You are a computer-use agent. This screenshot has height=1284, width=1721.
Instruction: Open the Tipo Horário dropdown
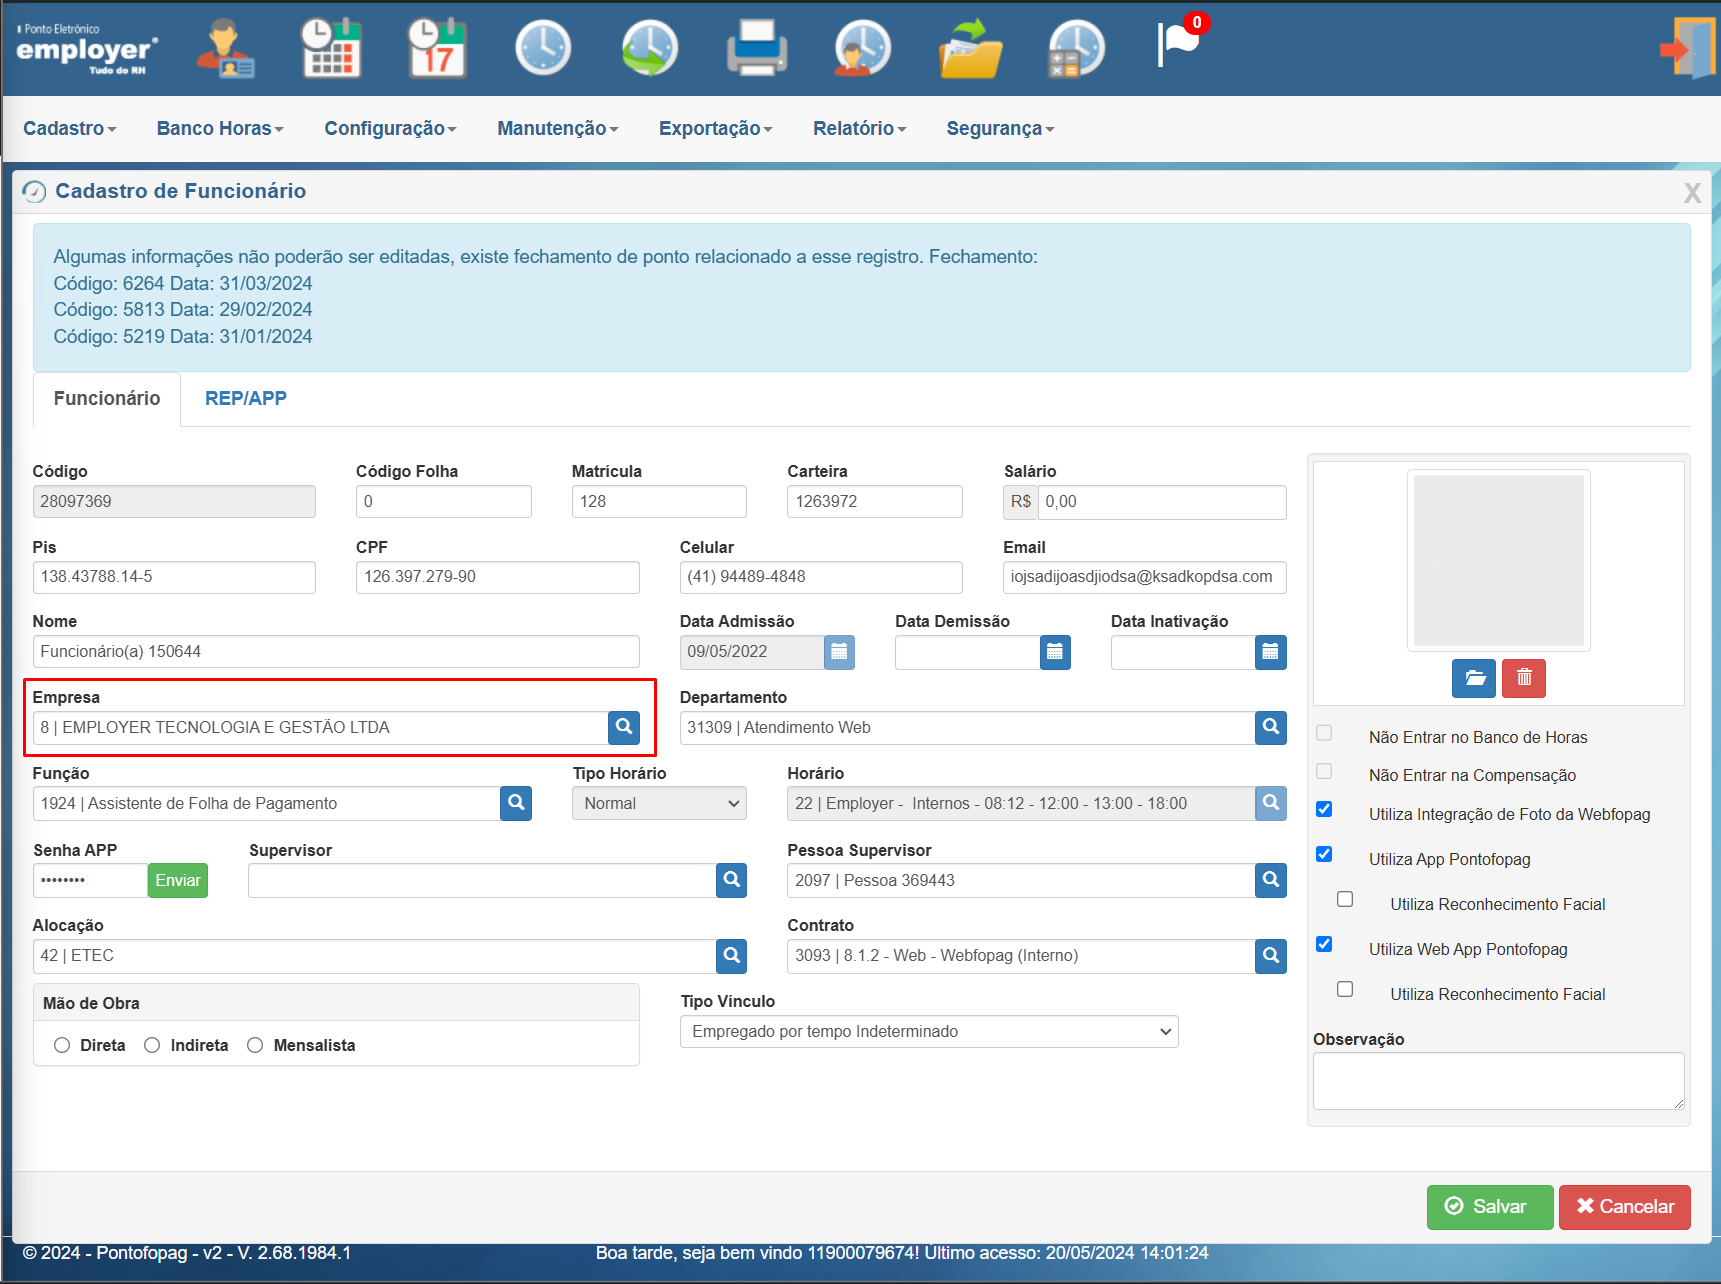pos(659,804)
